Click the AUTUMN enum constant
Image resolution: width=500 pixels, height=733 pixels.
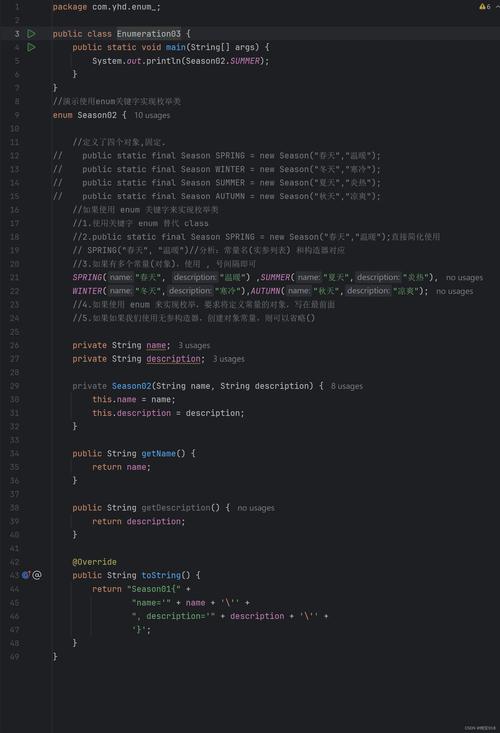(265, 291)
